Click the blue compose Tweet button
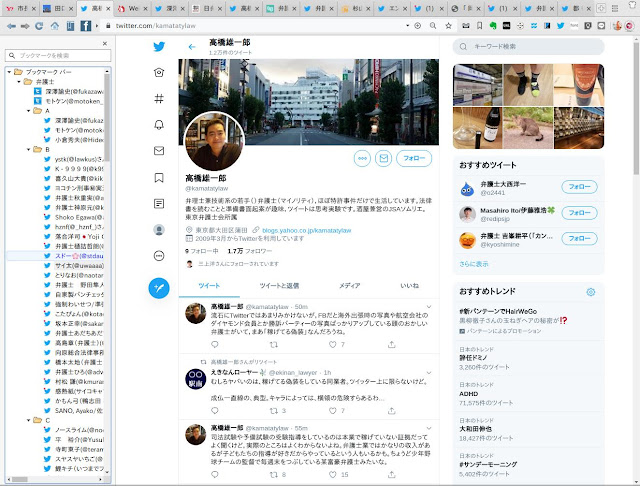Image resolution: width=640 pixels, height=486 pixels. (159, 288)
